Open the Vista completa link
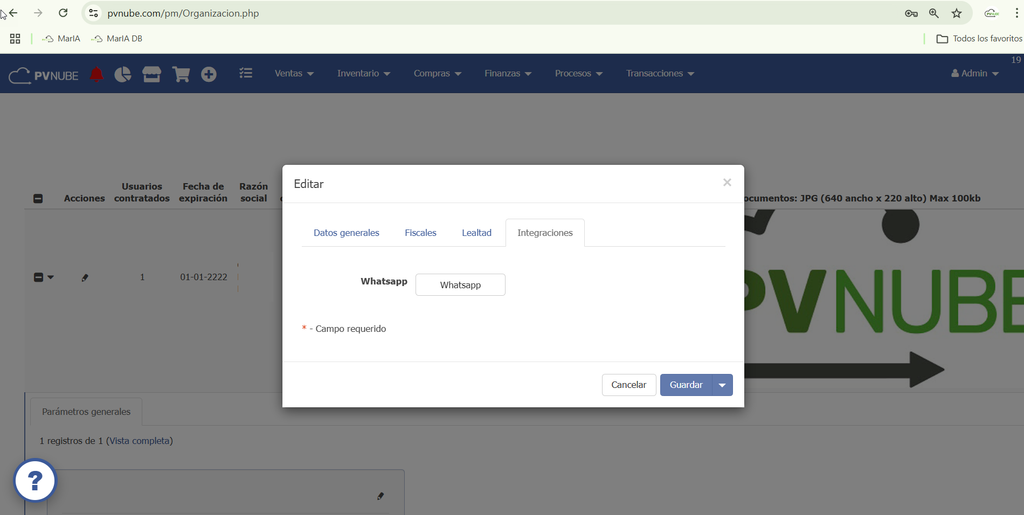 (139, 441)
